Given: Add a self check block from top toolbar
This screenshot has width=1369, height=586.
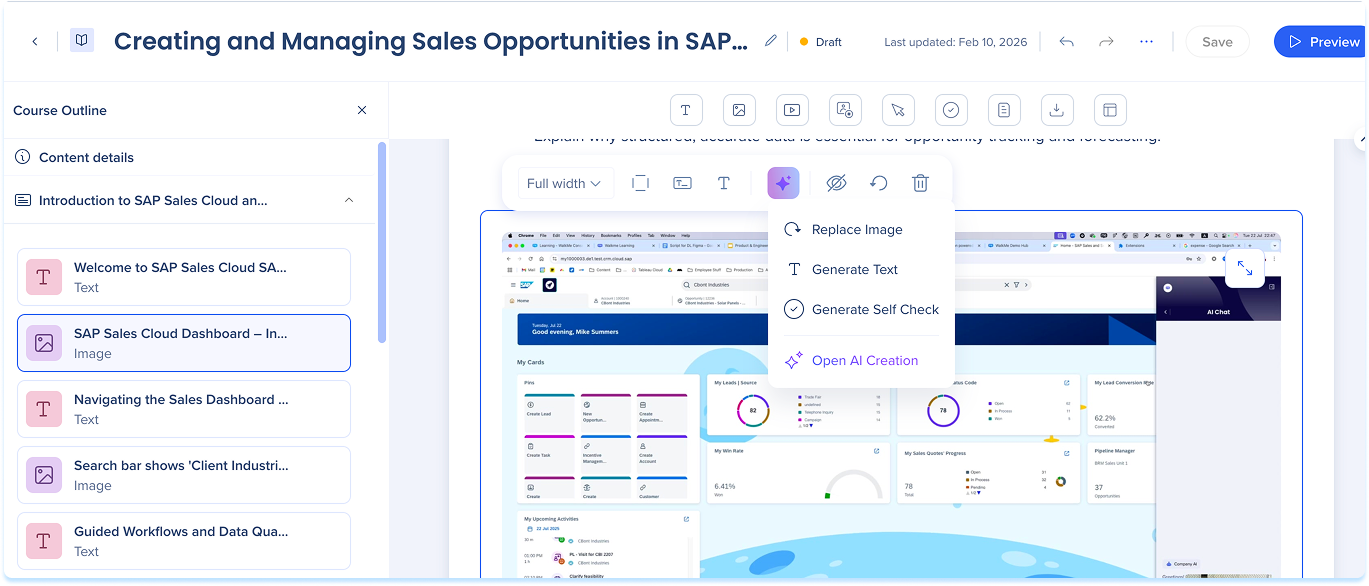Looking at the screenshot, I should 951,110.
